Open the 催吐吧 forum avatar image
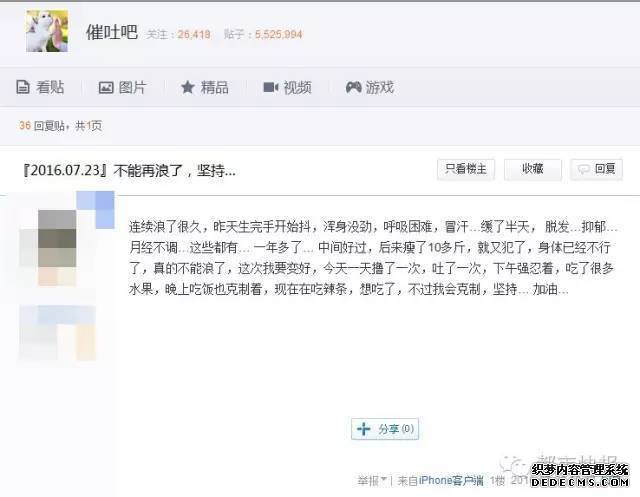The height and width of the screenshot is (497, 640). (47, 31)
